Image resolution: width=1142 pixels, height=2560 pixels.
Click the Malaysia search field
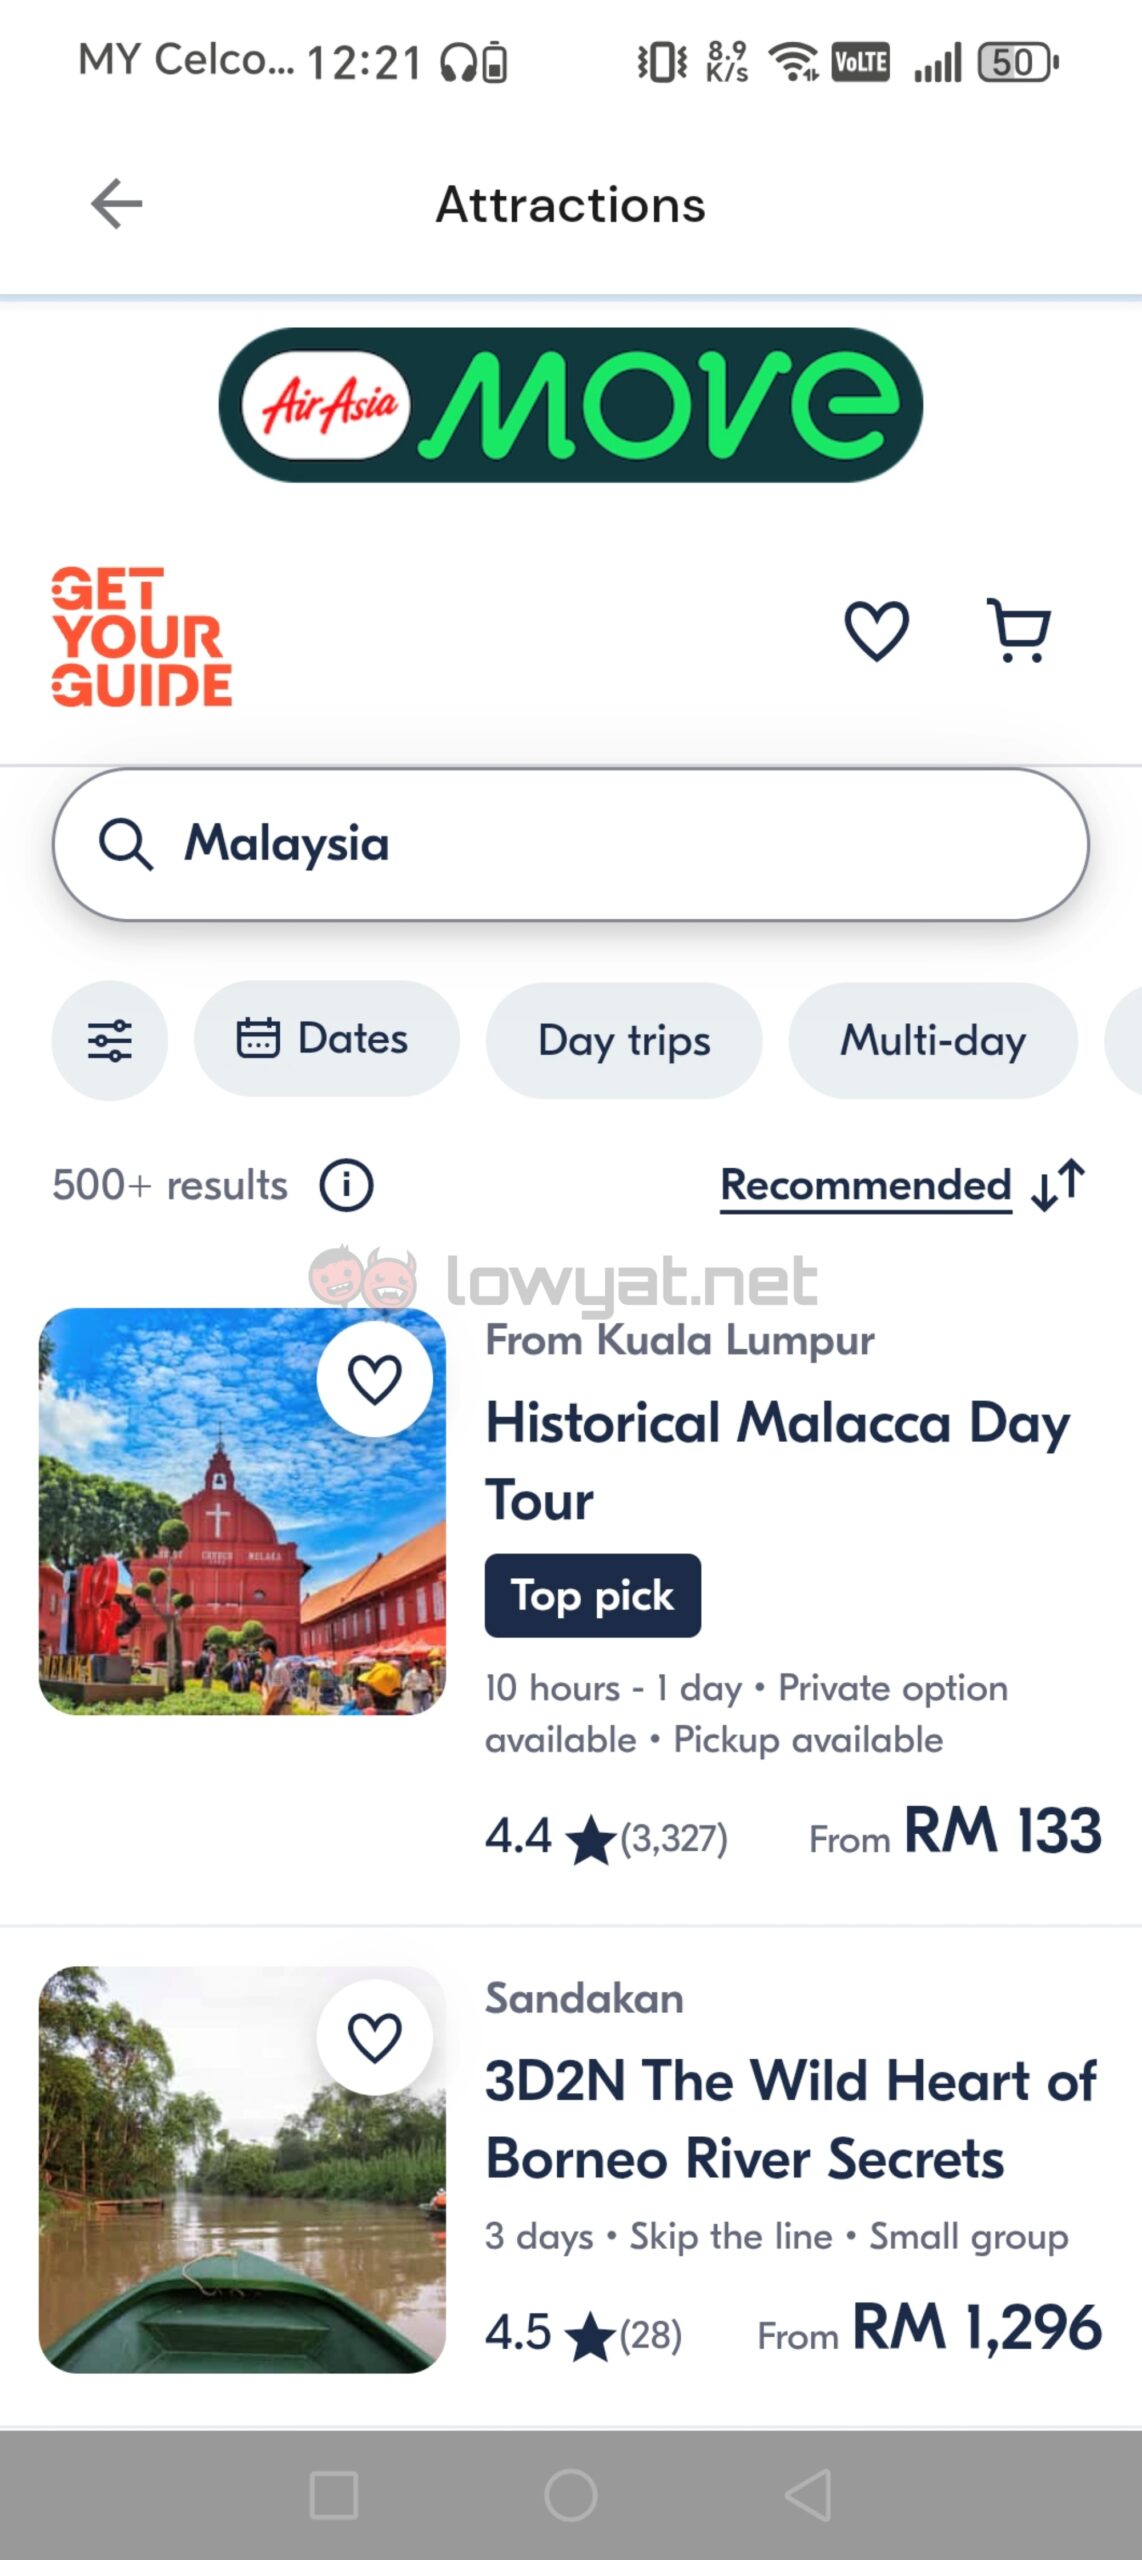click(570, 844)
